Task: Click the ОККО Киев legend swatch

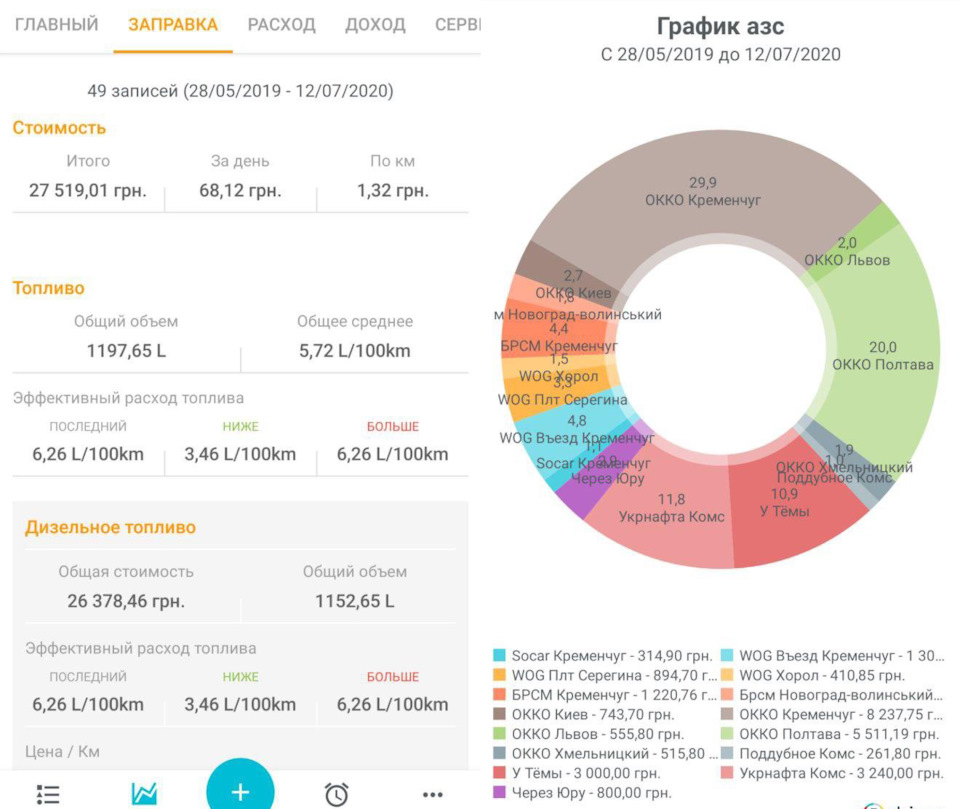Action: (x=500, y=715)
